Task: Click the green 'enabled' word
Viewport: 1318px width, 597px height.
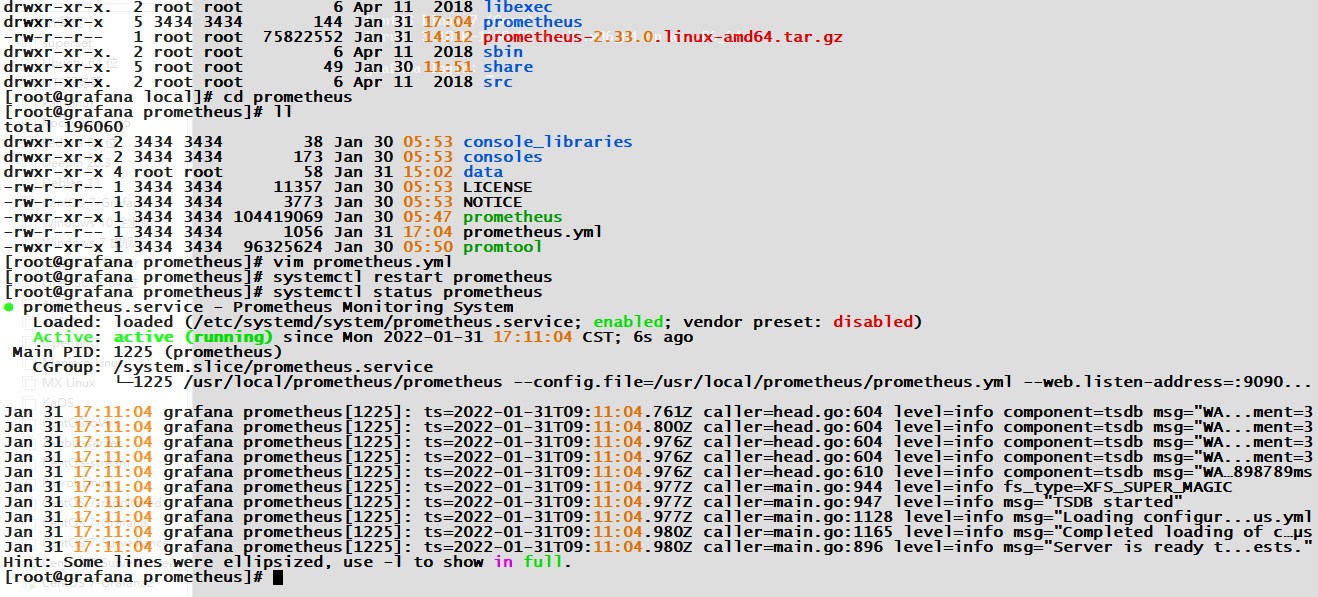Action: pos(628,322)
